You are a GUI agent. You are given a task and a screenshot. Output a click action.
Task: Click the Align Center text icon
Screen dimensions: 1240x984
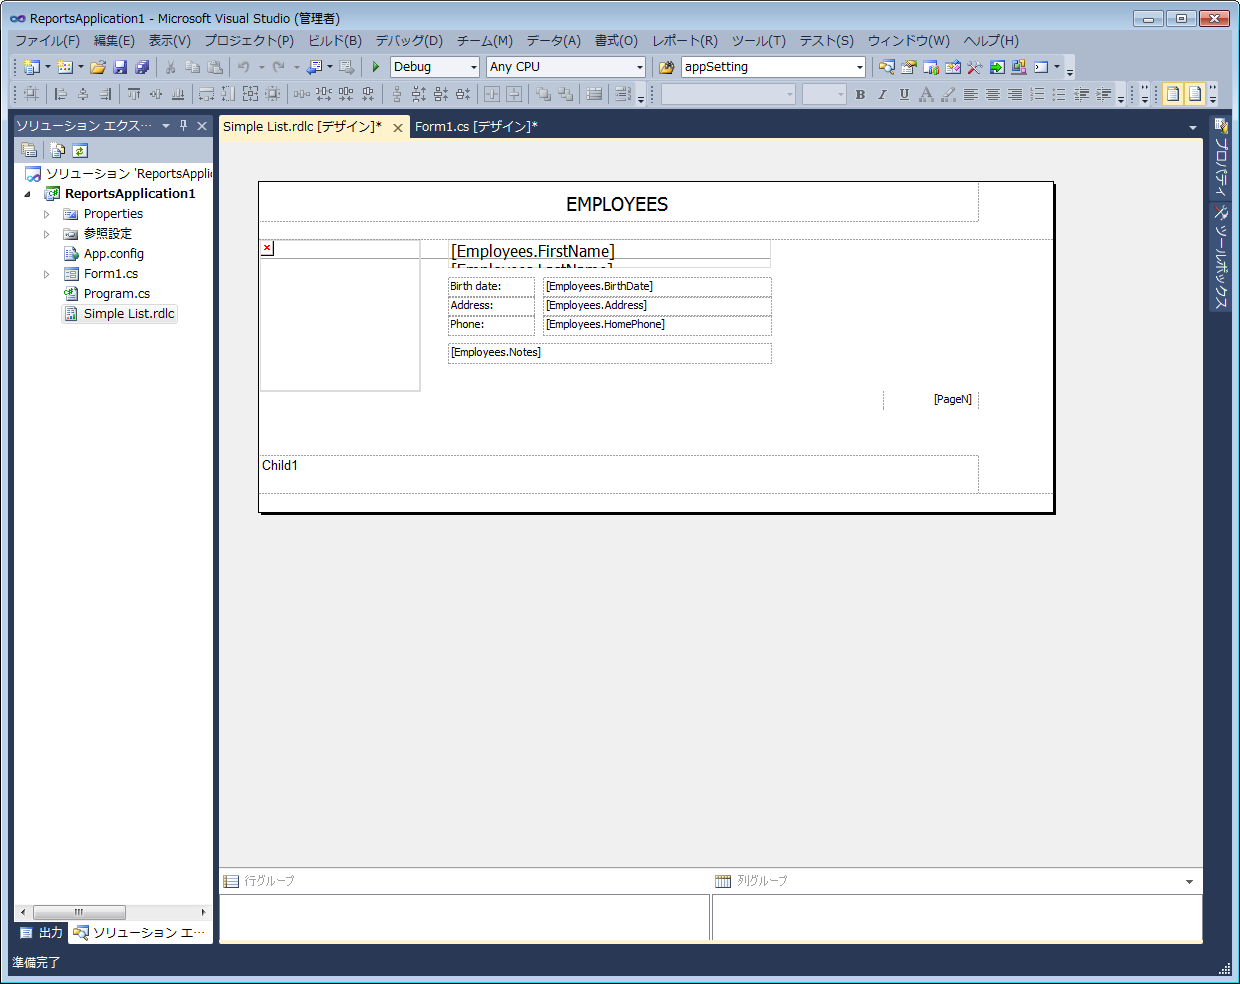[x=993, y=94]
